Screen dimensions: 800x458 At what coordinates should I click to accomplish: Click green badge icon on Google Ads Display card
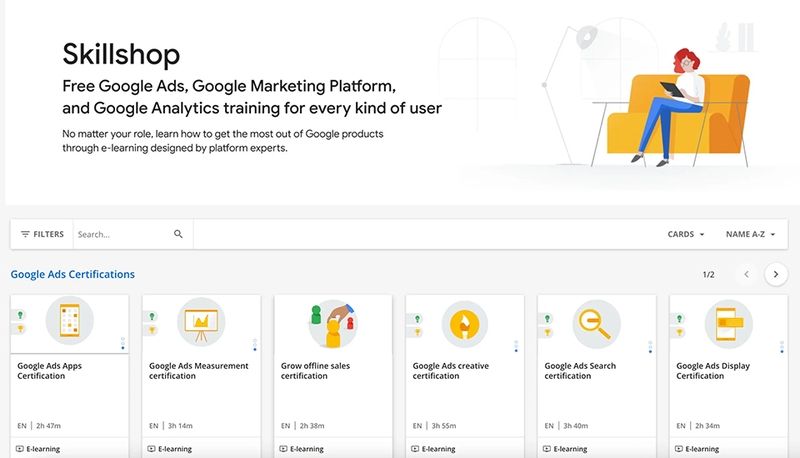point(680,319)
